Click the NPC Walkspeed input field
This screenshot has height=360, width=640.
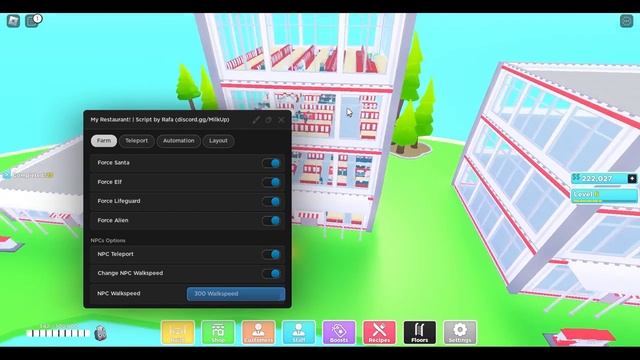pyautogui.click(x=236, y=294)
